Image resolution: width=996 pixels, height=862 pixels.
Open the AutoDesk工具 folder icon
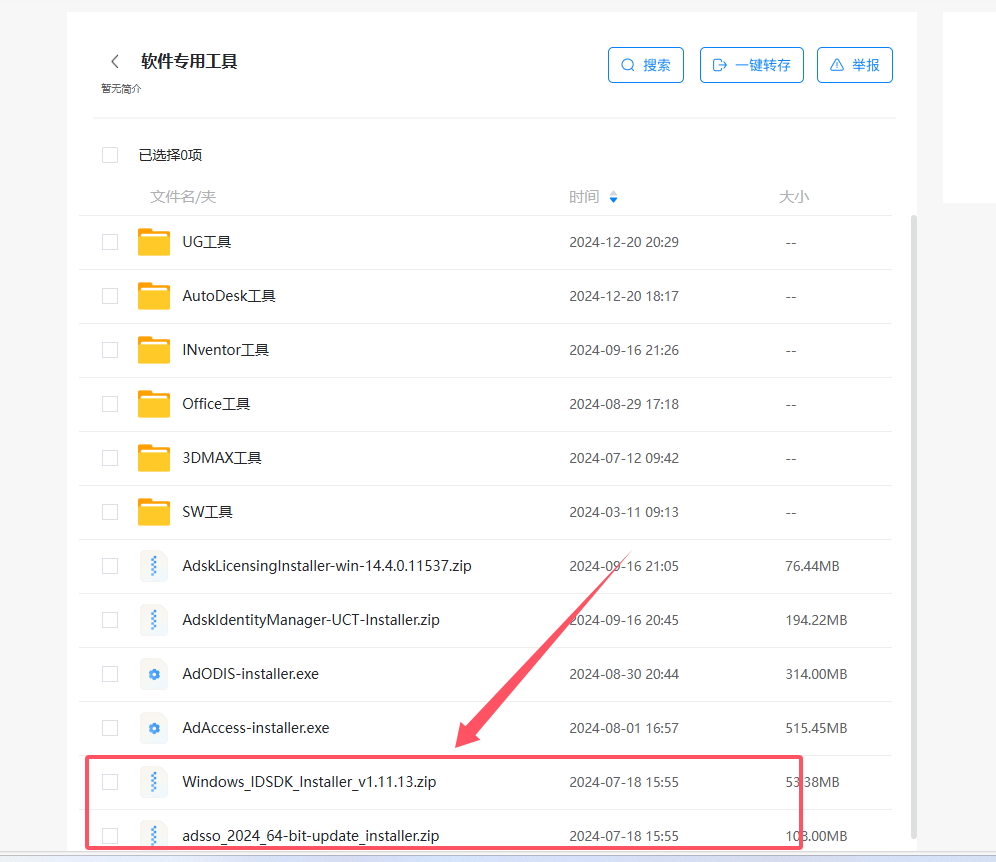tap(154, 296)
